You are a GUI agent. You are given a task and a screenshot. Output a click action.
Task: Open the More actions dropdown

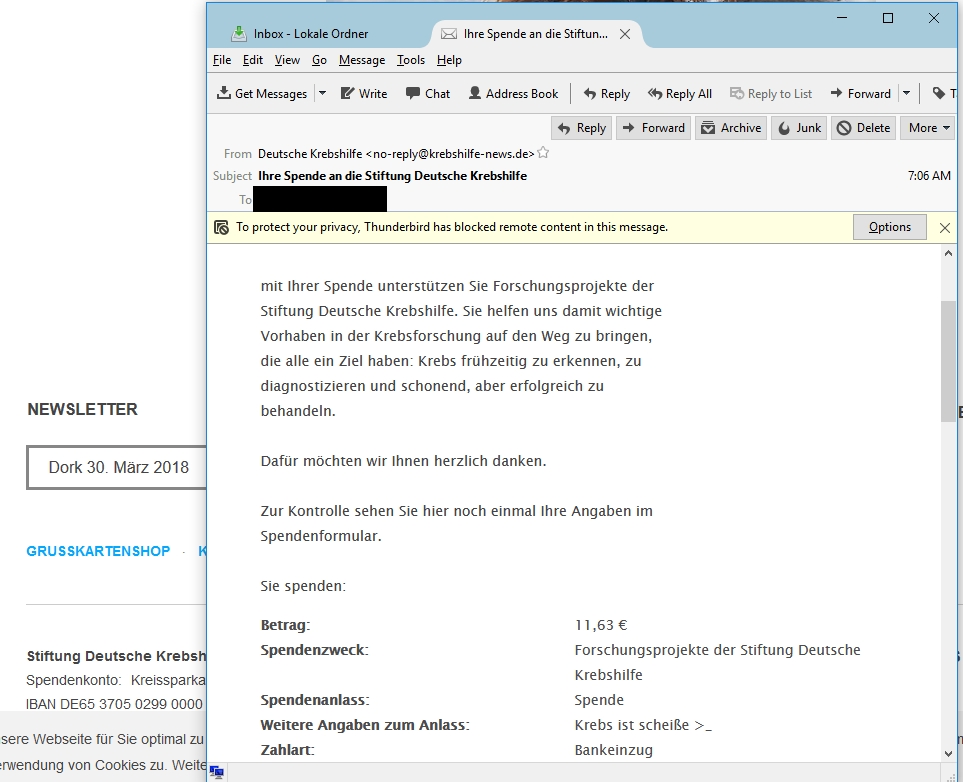929,128
